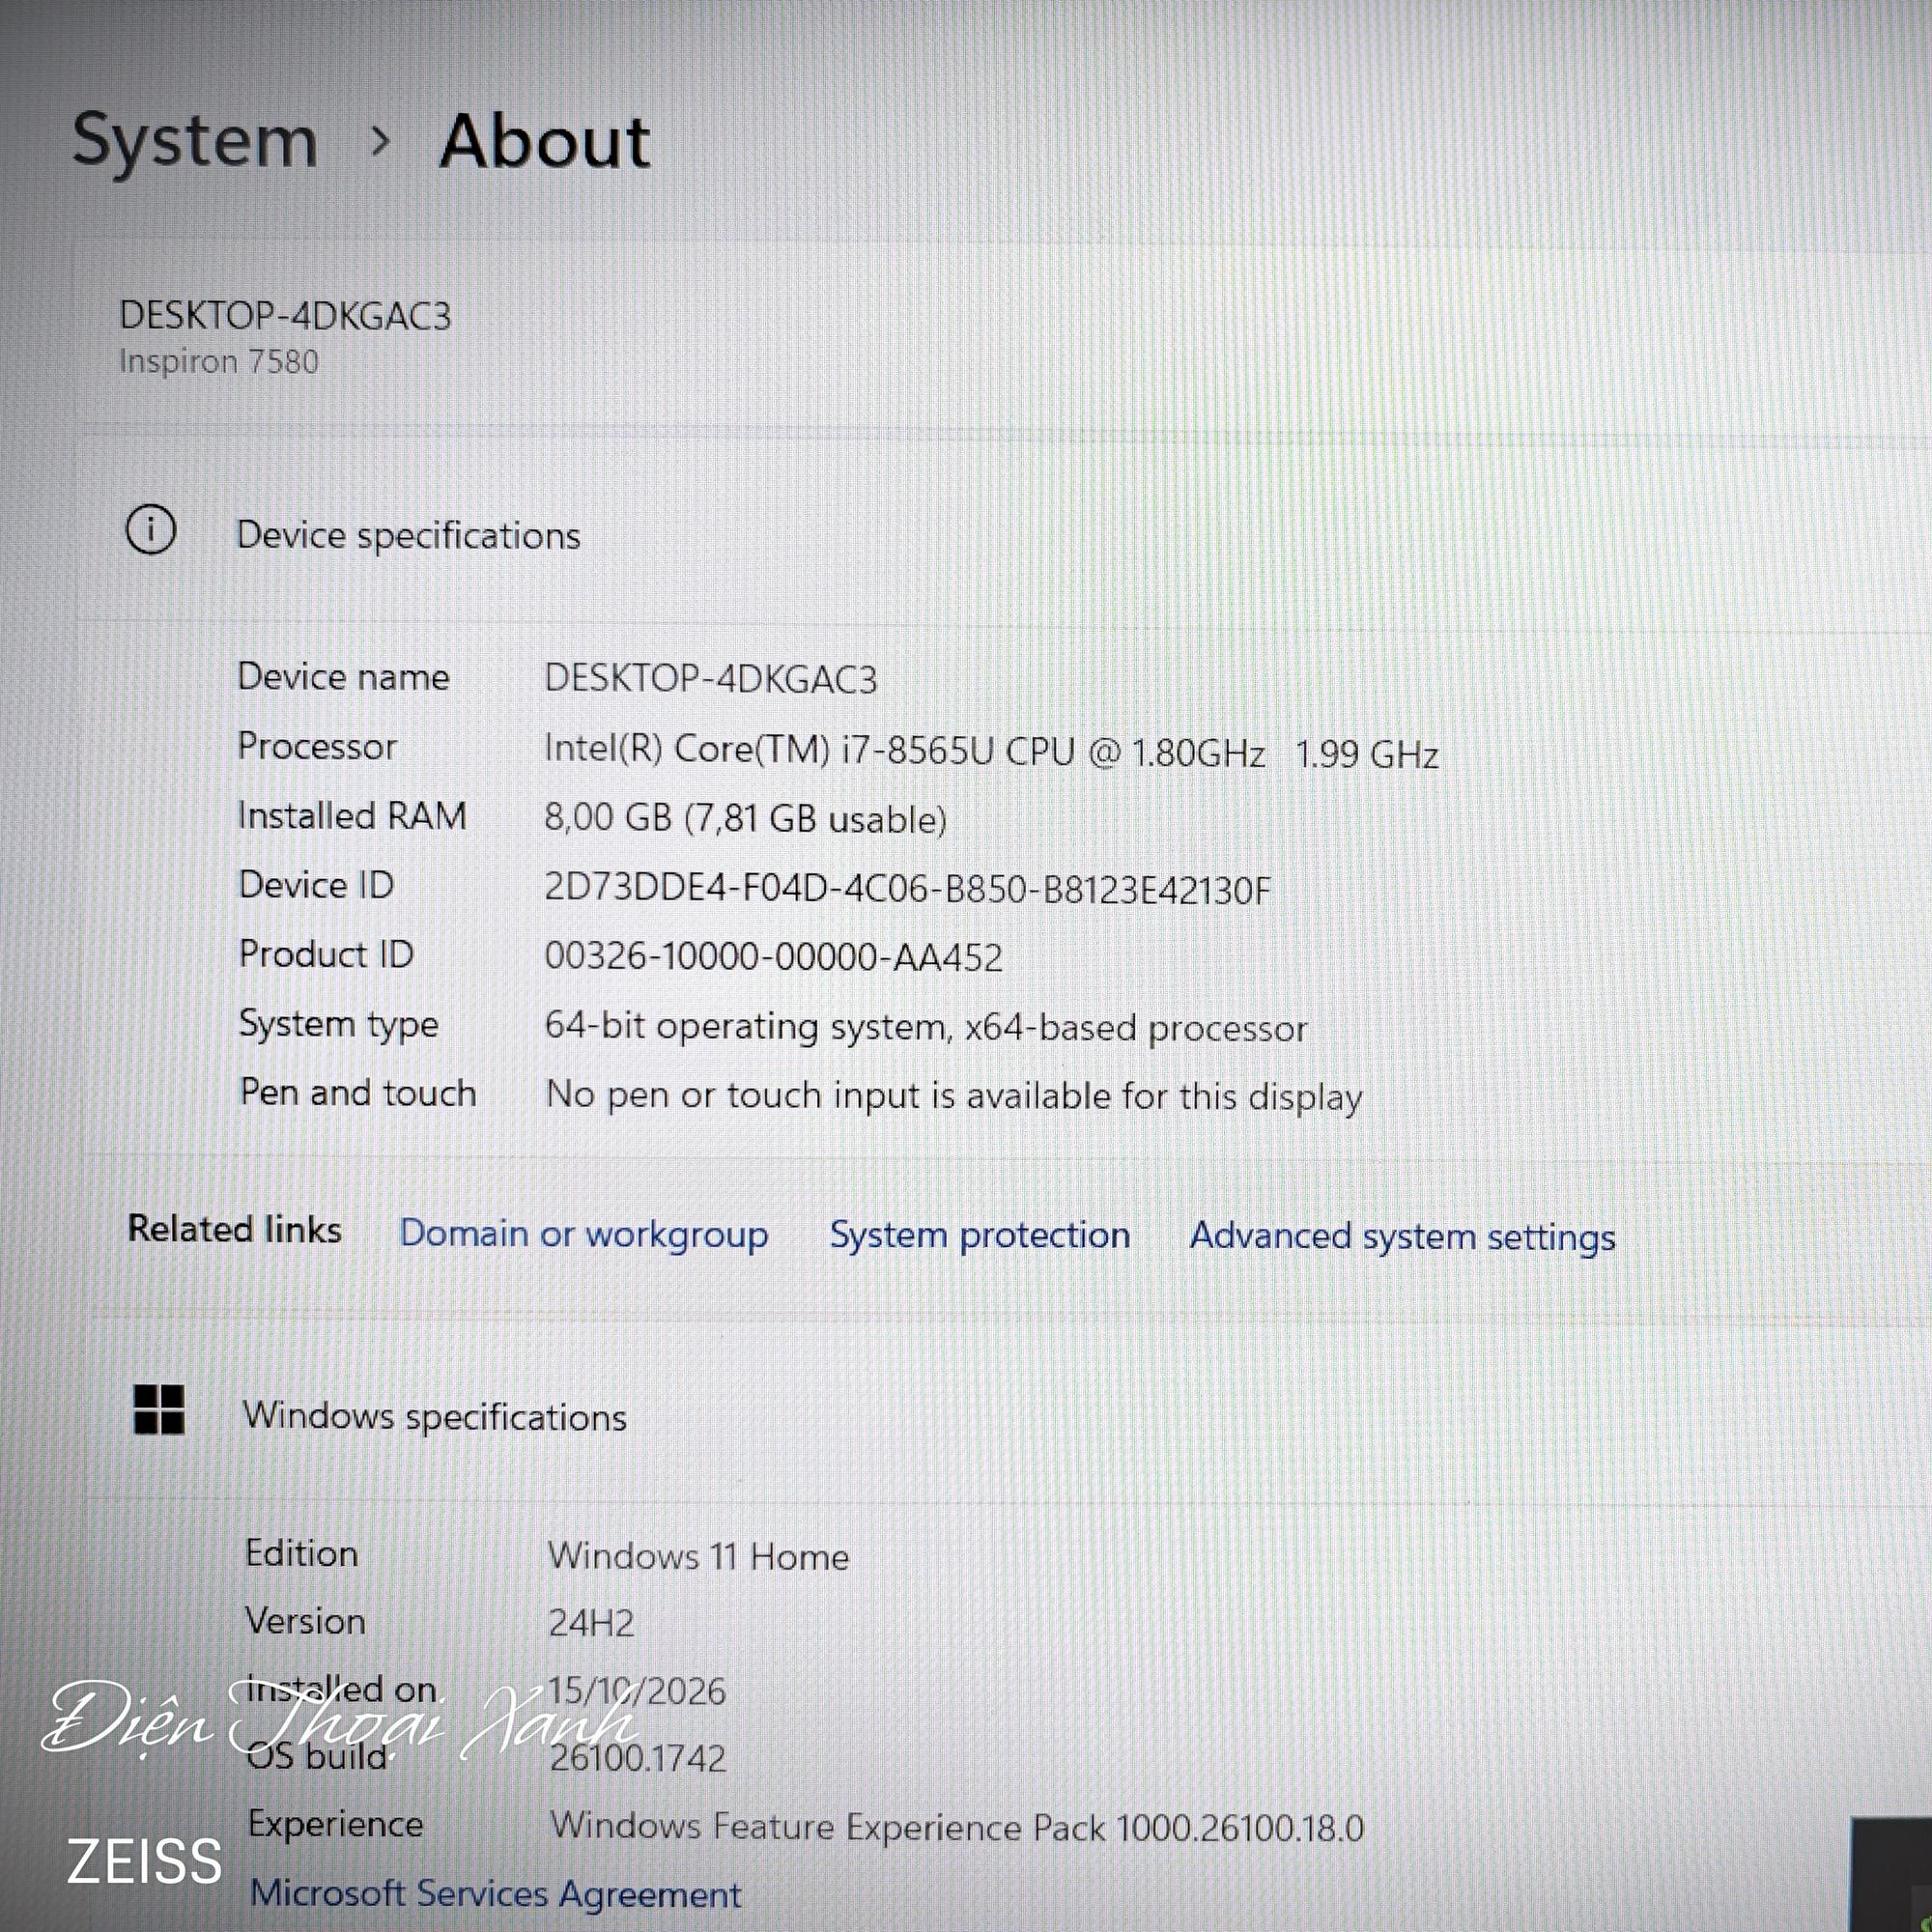Click the breadcrumb chevron arrow after System
Screen dimensions: 1932x1932
[380, 142]
